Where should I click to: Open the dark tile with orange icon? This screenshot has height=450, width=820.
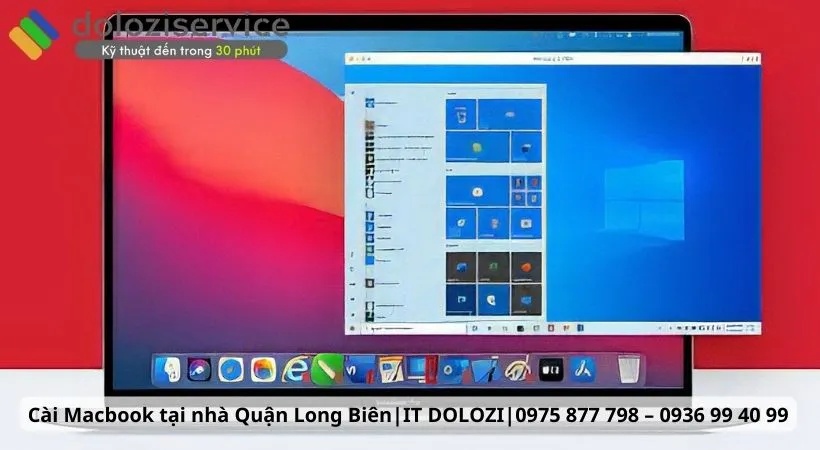tap(526, 267)
